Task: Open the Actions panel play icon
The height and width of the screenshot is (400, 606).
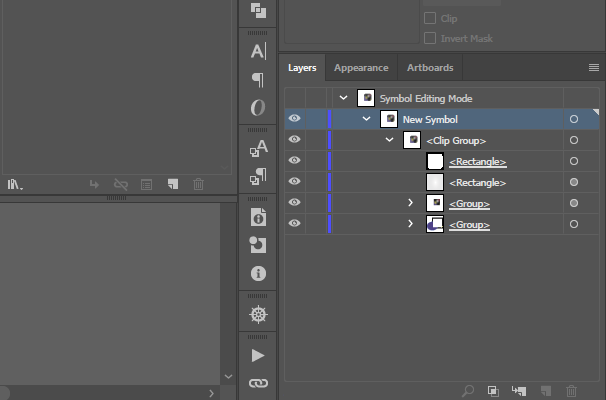Action: click(258, 355)
